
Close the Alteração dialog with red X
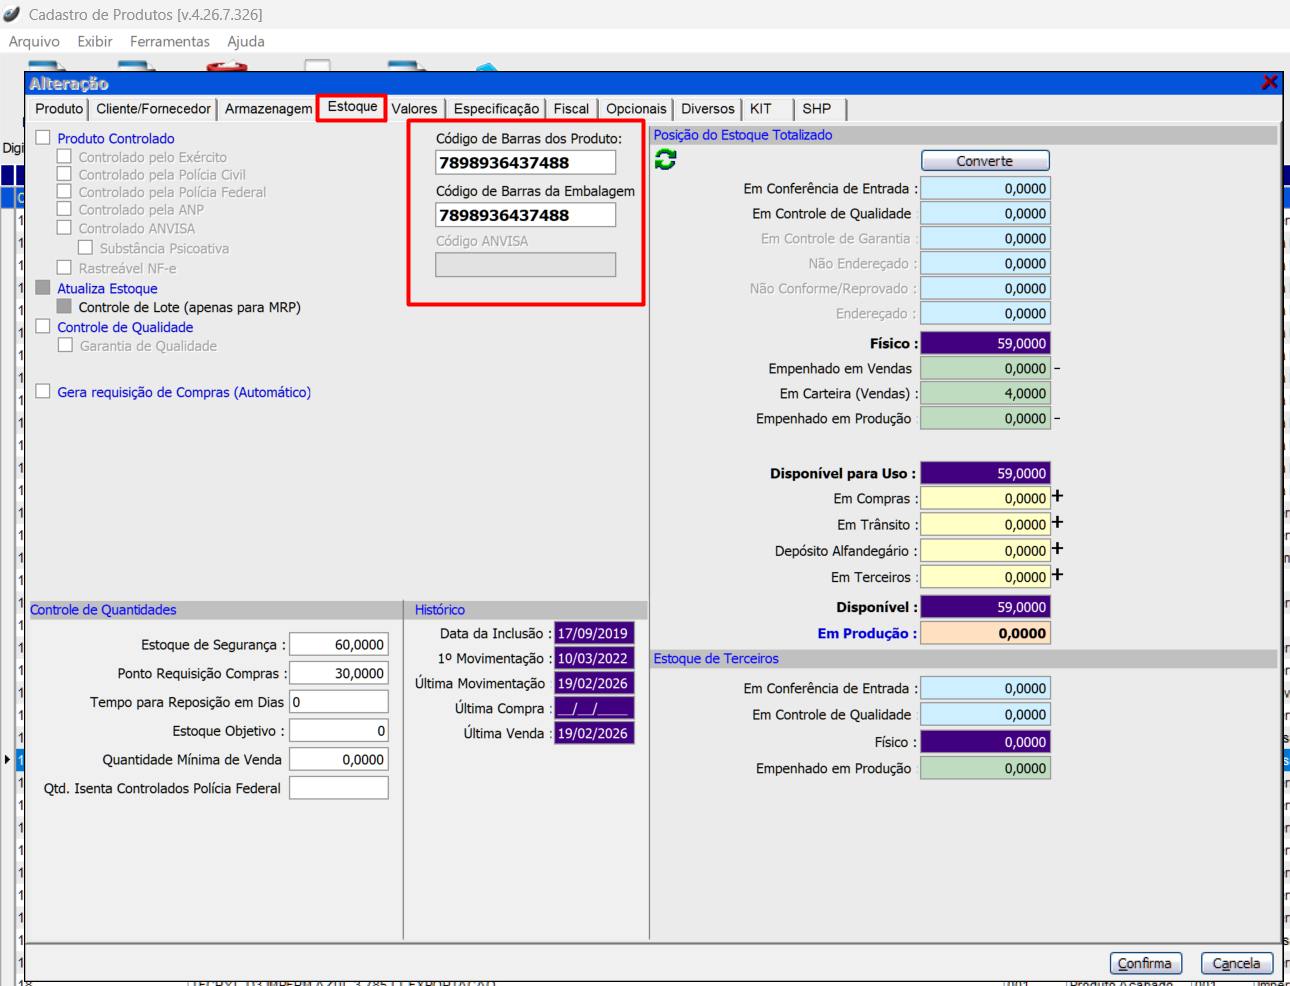(1269, 83)
